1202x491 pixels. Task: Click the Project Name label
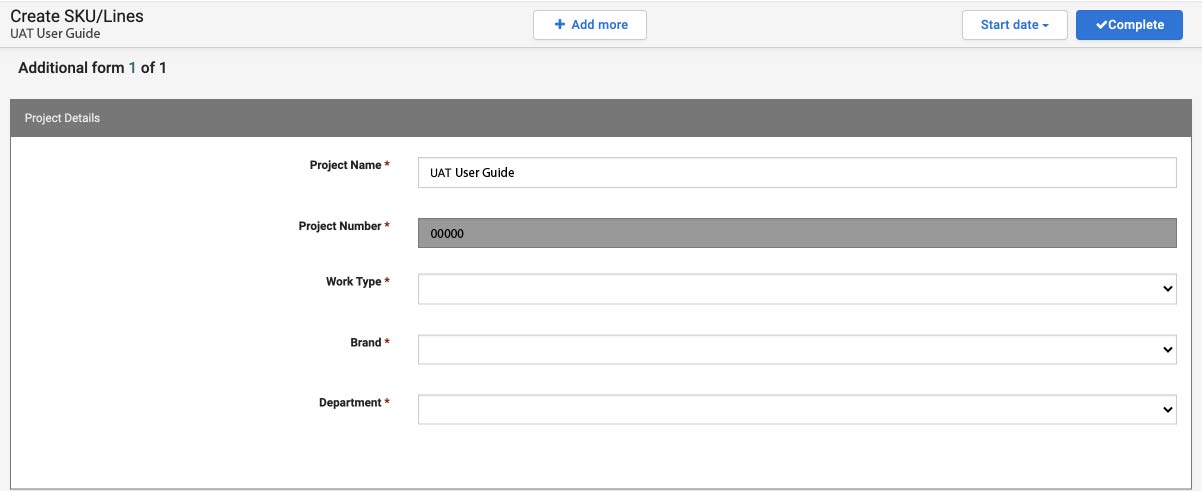(345, 165)
